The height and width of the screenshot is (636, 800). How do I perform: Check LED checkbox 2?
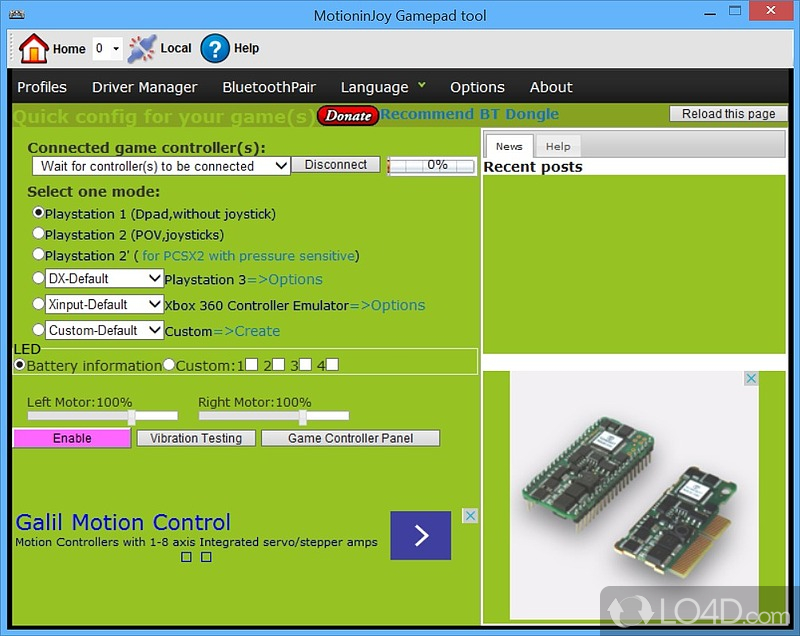[x=278, y=364]
